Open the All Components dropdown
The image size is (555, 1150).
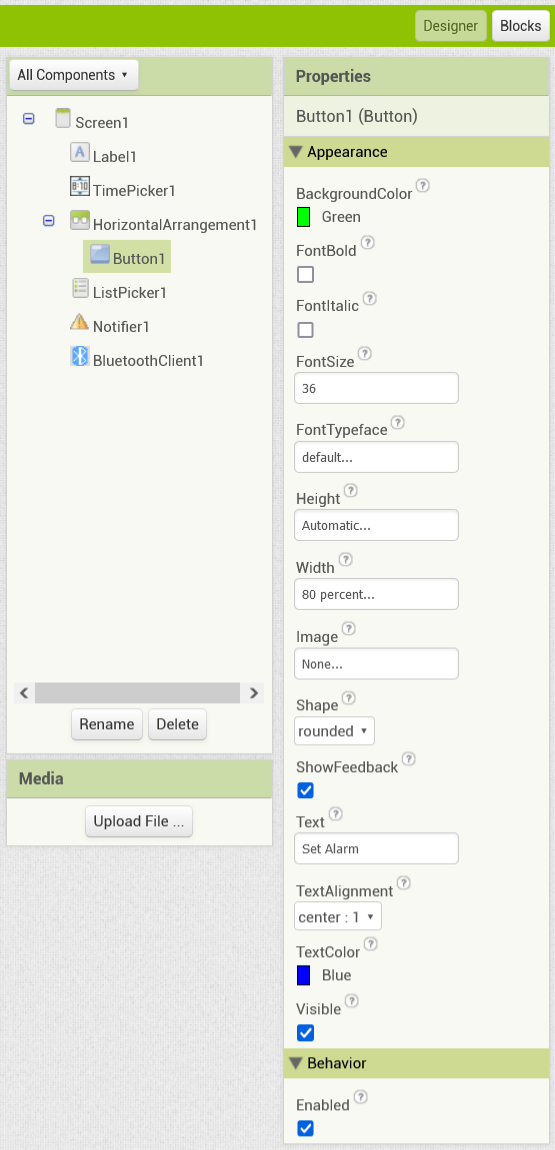[73, 75]
